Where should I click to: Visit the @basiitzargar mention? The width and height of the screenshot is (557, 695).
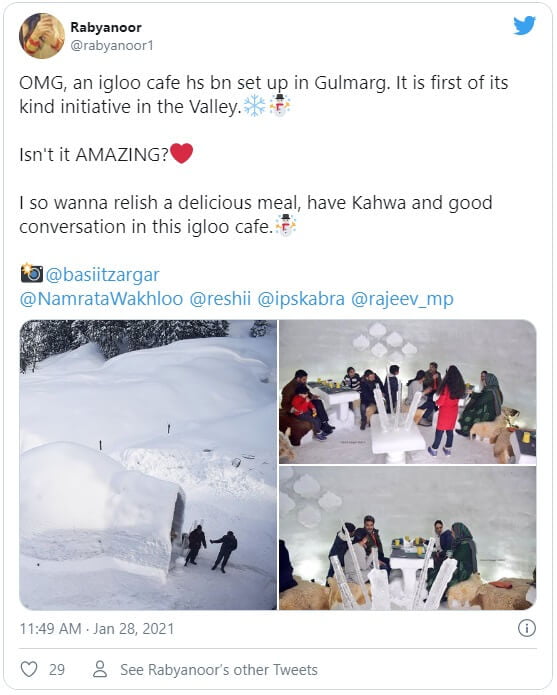102,275
